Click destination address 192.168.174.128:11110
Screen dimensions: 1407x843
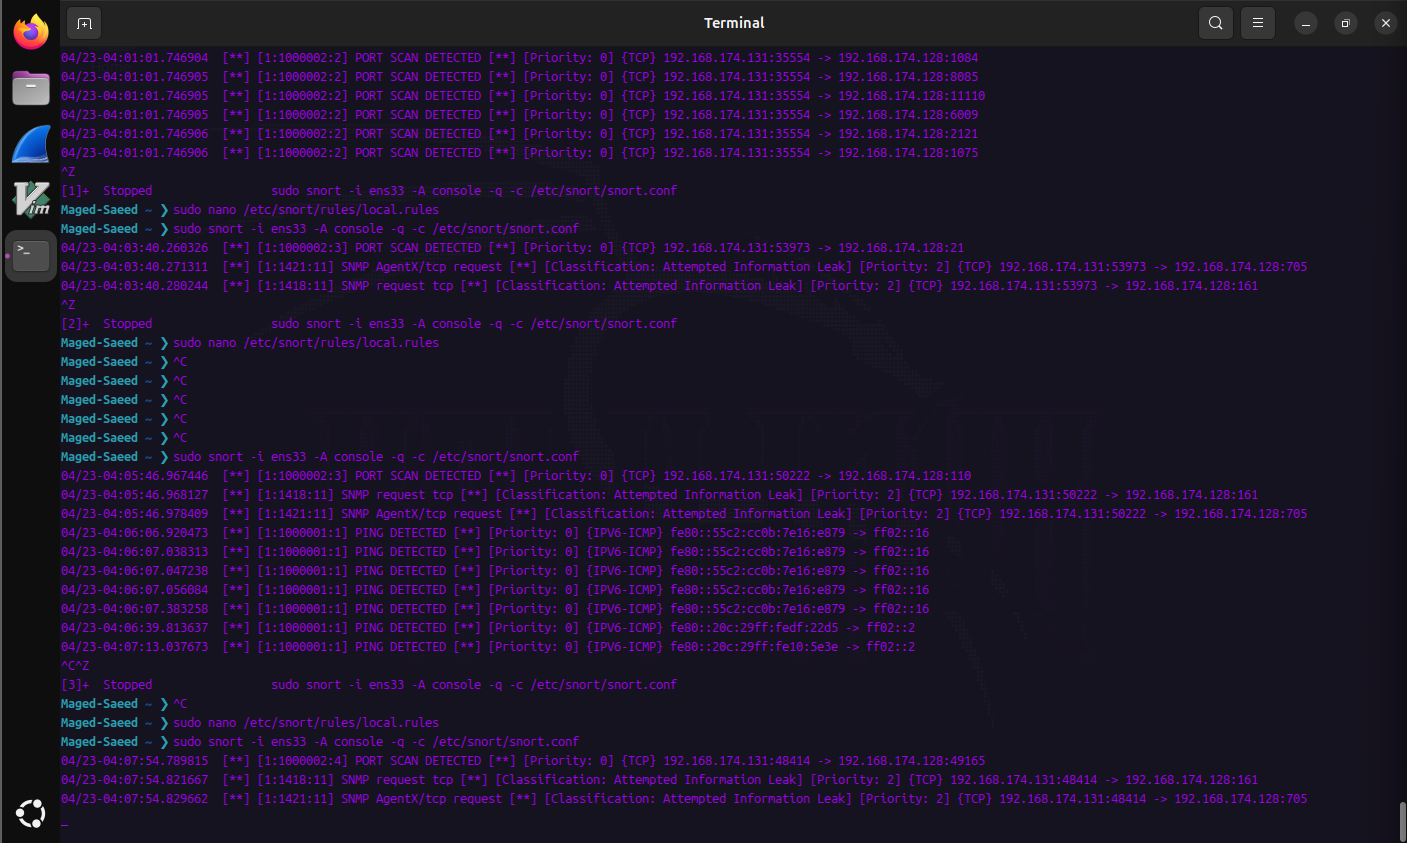pyautogui.click(x=912, y=96)
